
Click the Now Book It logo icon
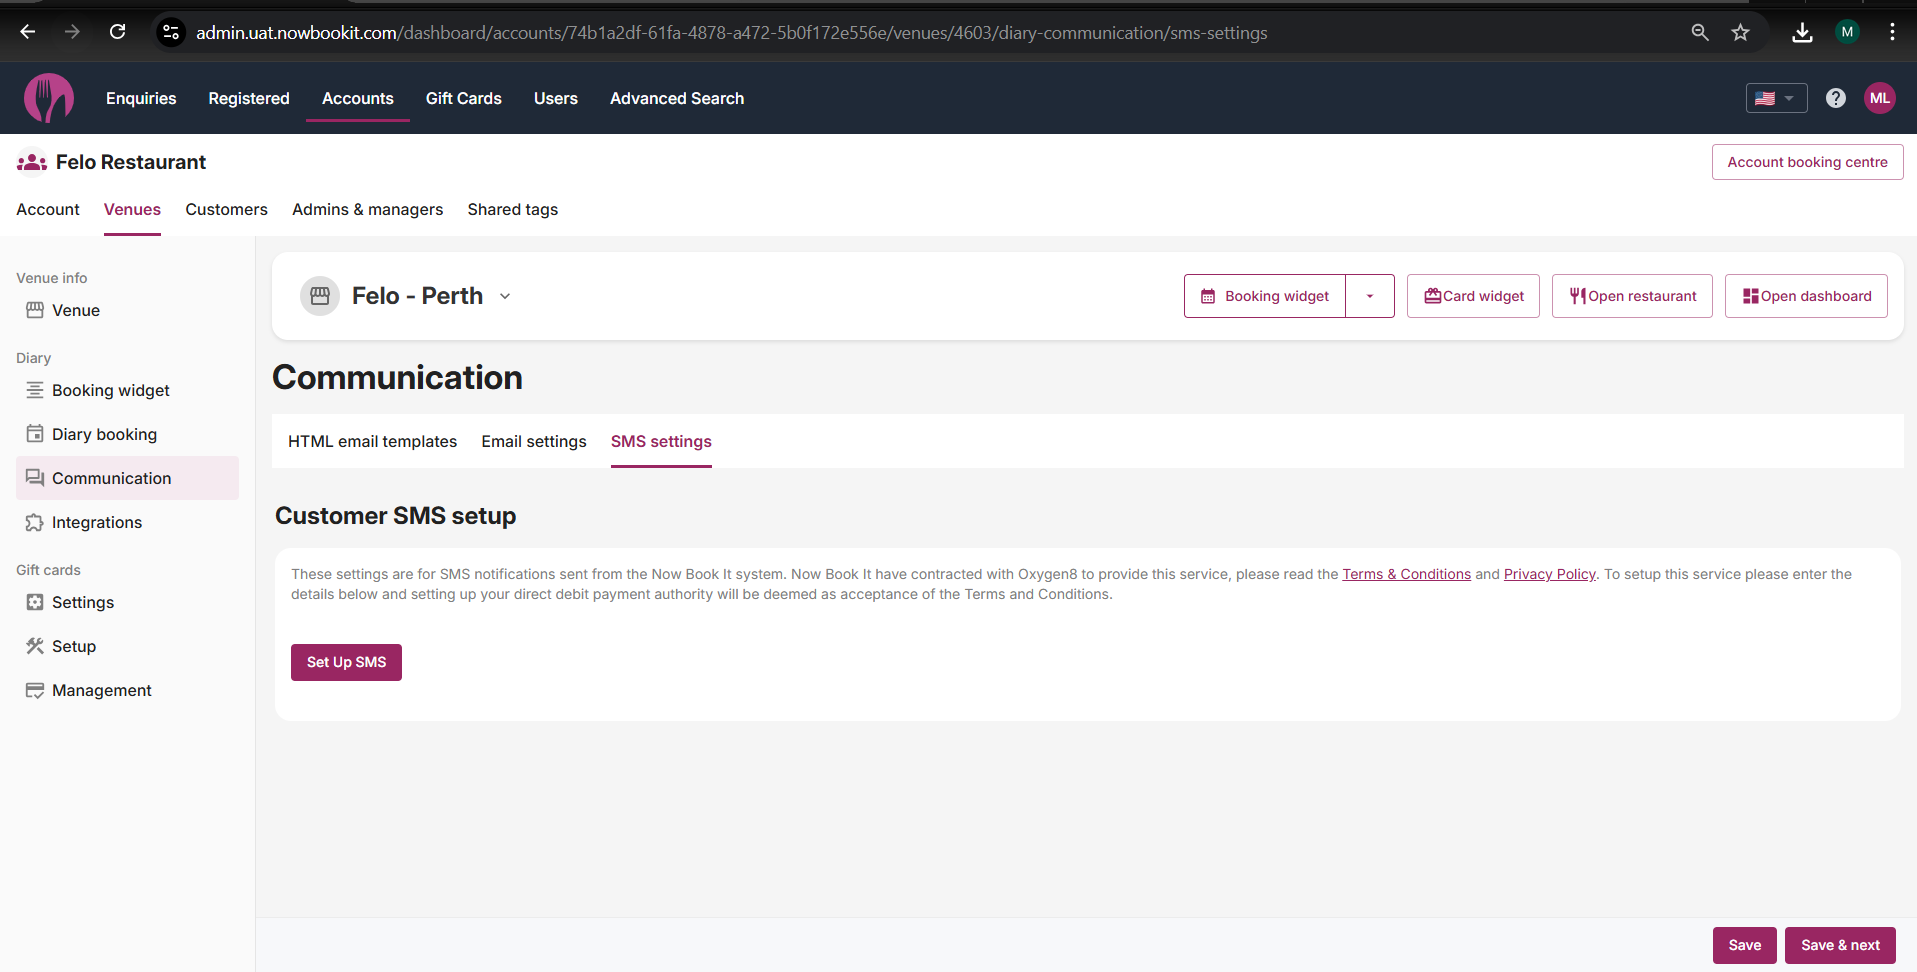pos(48,98)
